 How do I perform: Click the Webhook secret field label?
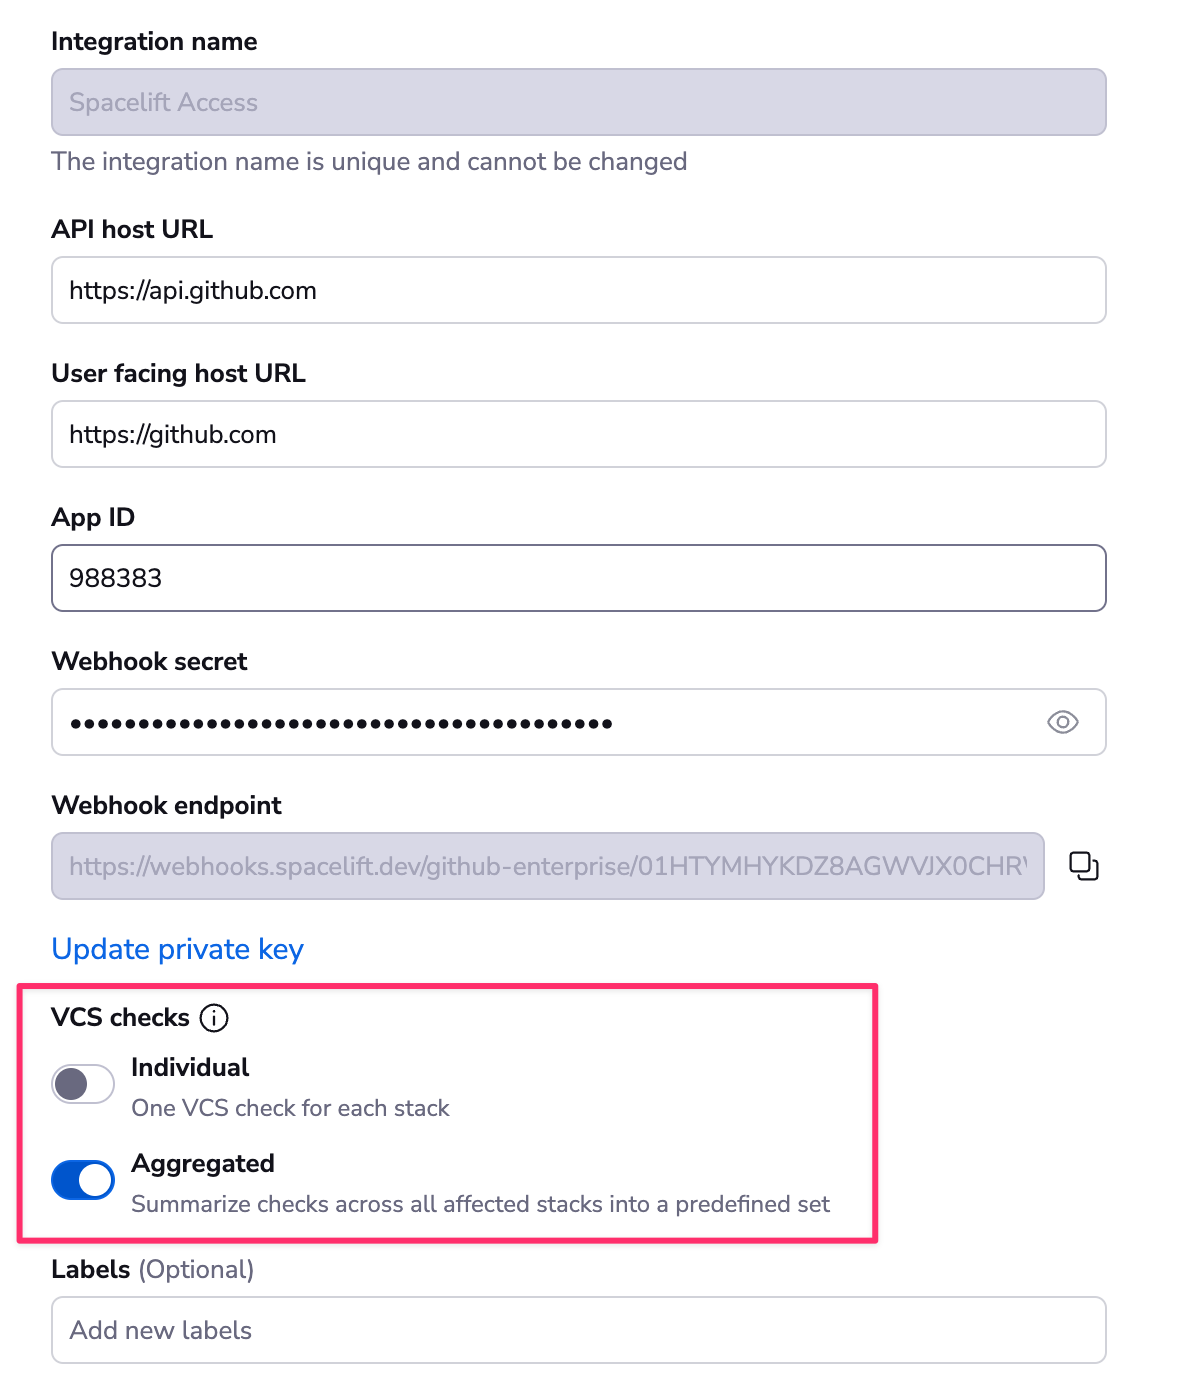(x=149, y=661)
